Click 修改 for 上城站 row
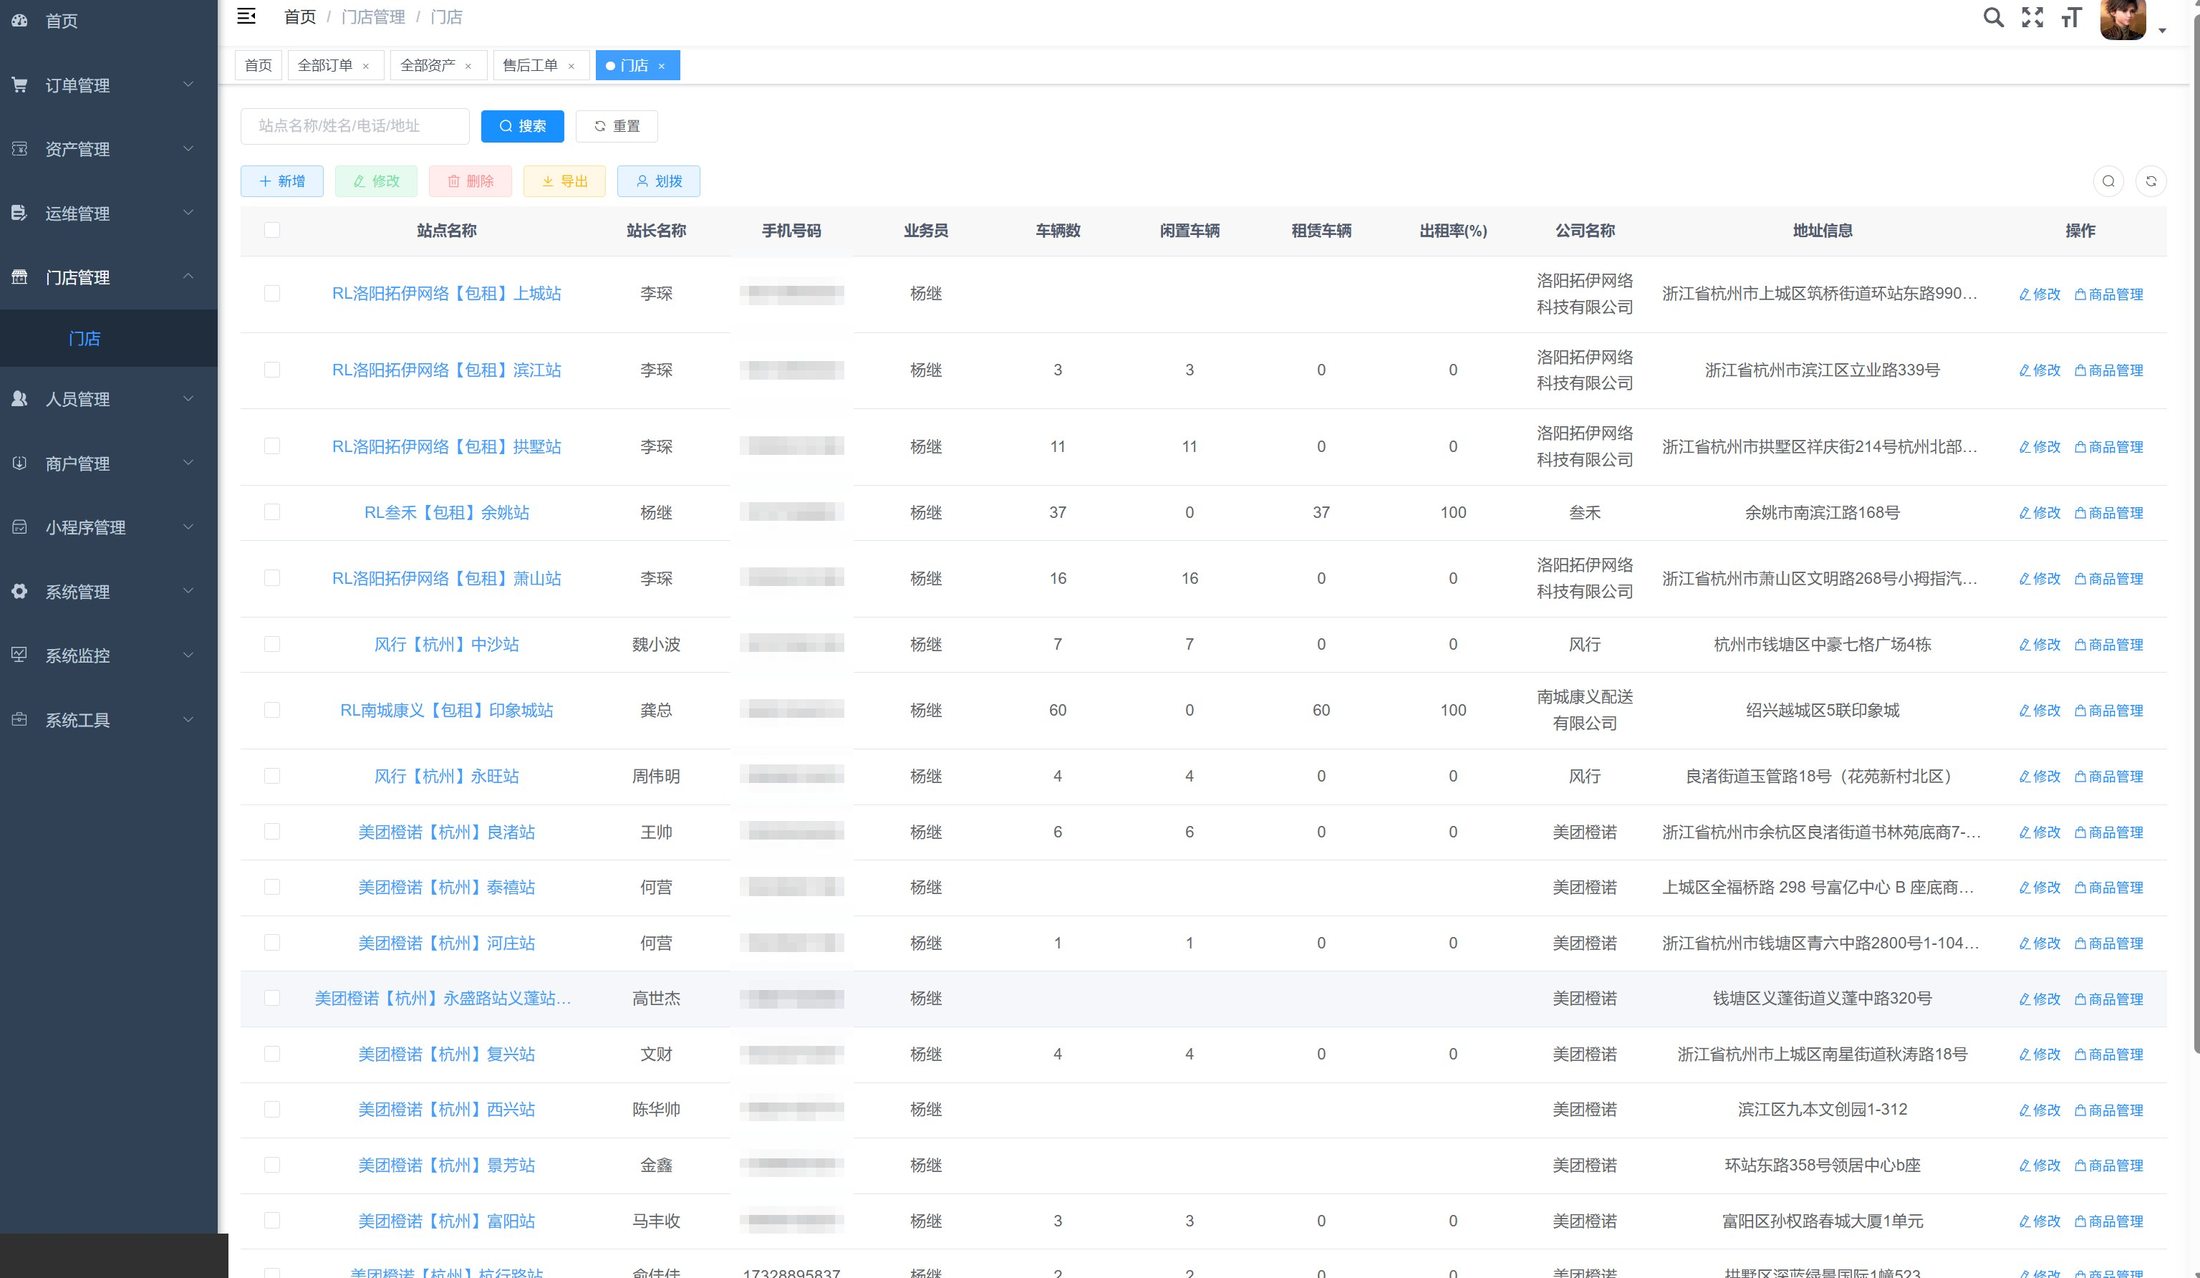Image resolution: width=2200 pixels, height=1278 pixels. pyautogui.click(x=2040, y=294)
